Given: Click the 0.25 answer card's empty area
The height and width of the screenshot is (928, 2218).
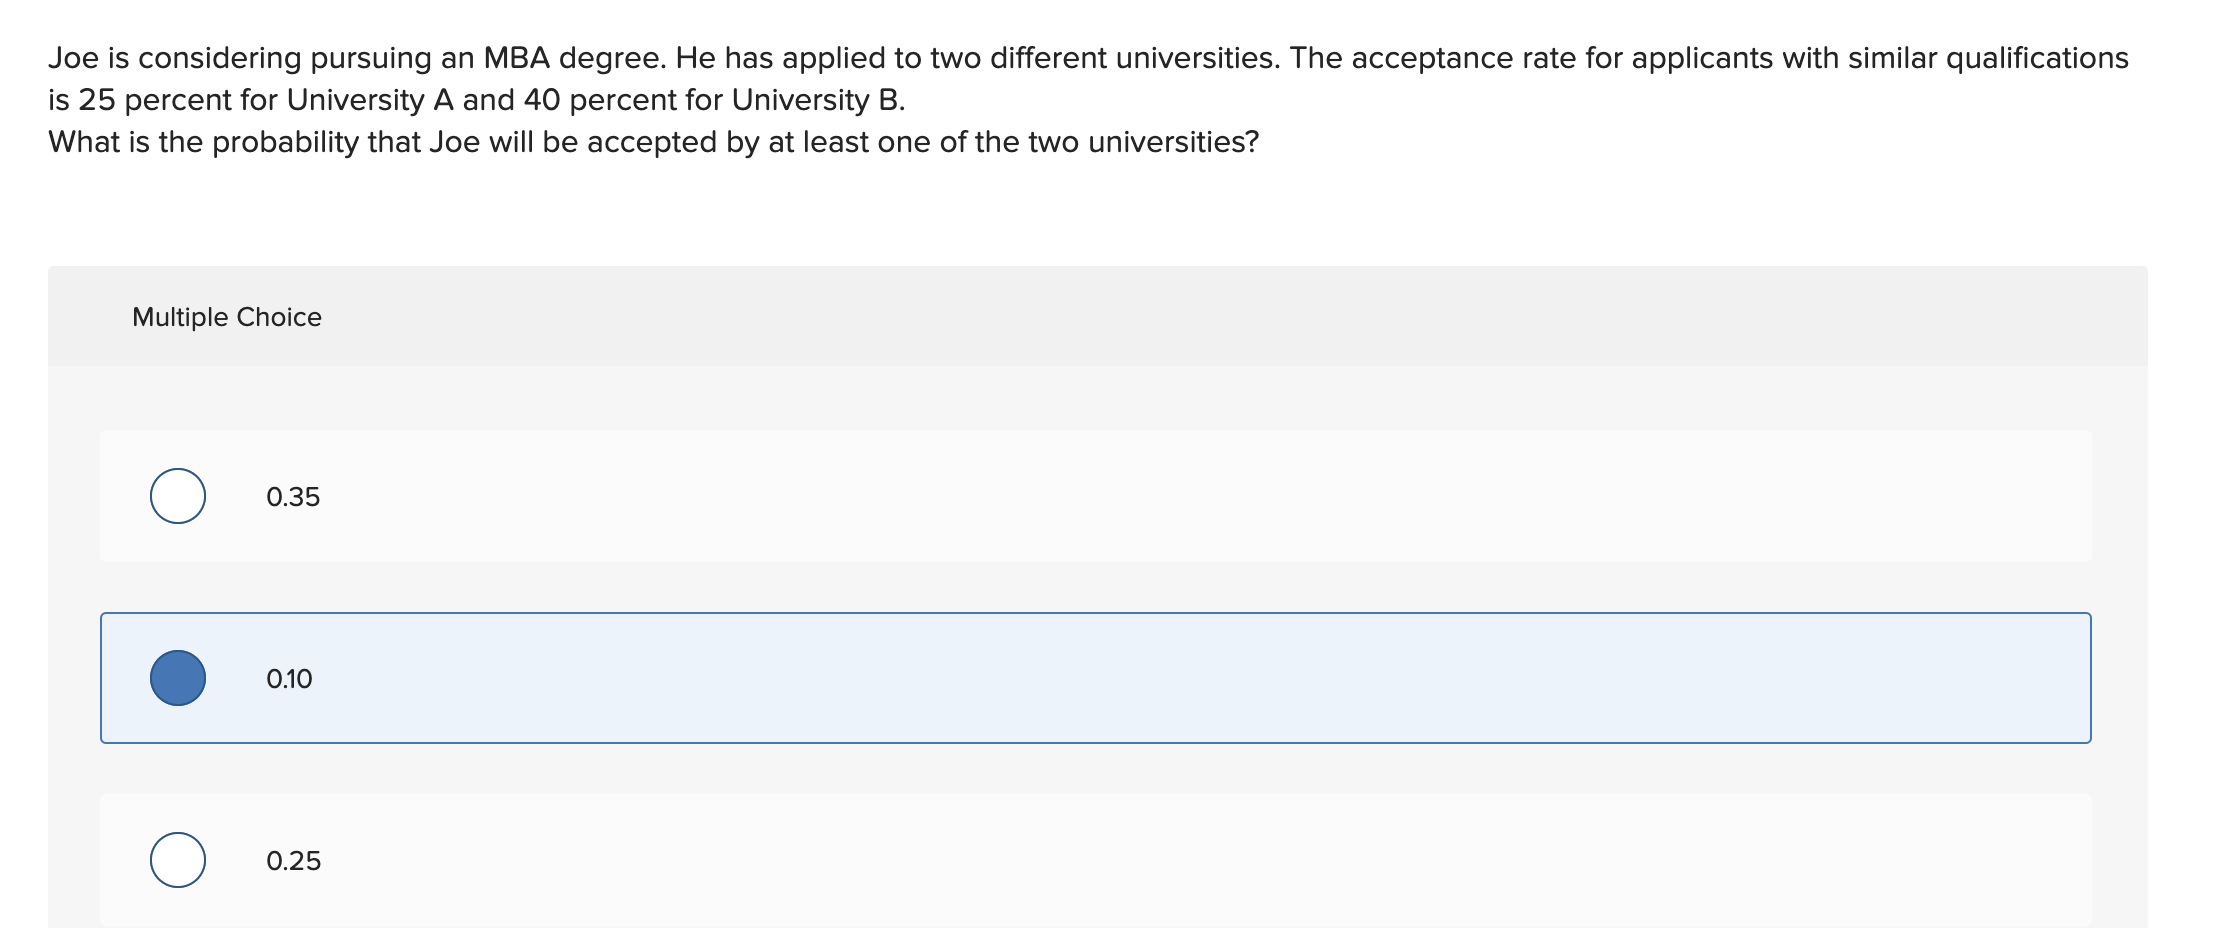Looking at the screenshot, I should tap(1200, 860).
